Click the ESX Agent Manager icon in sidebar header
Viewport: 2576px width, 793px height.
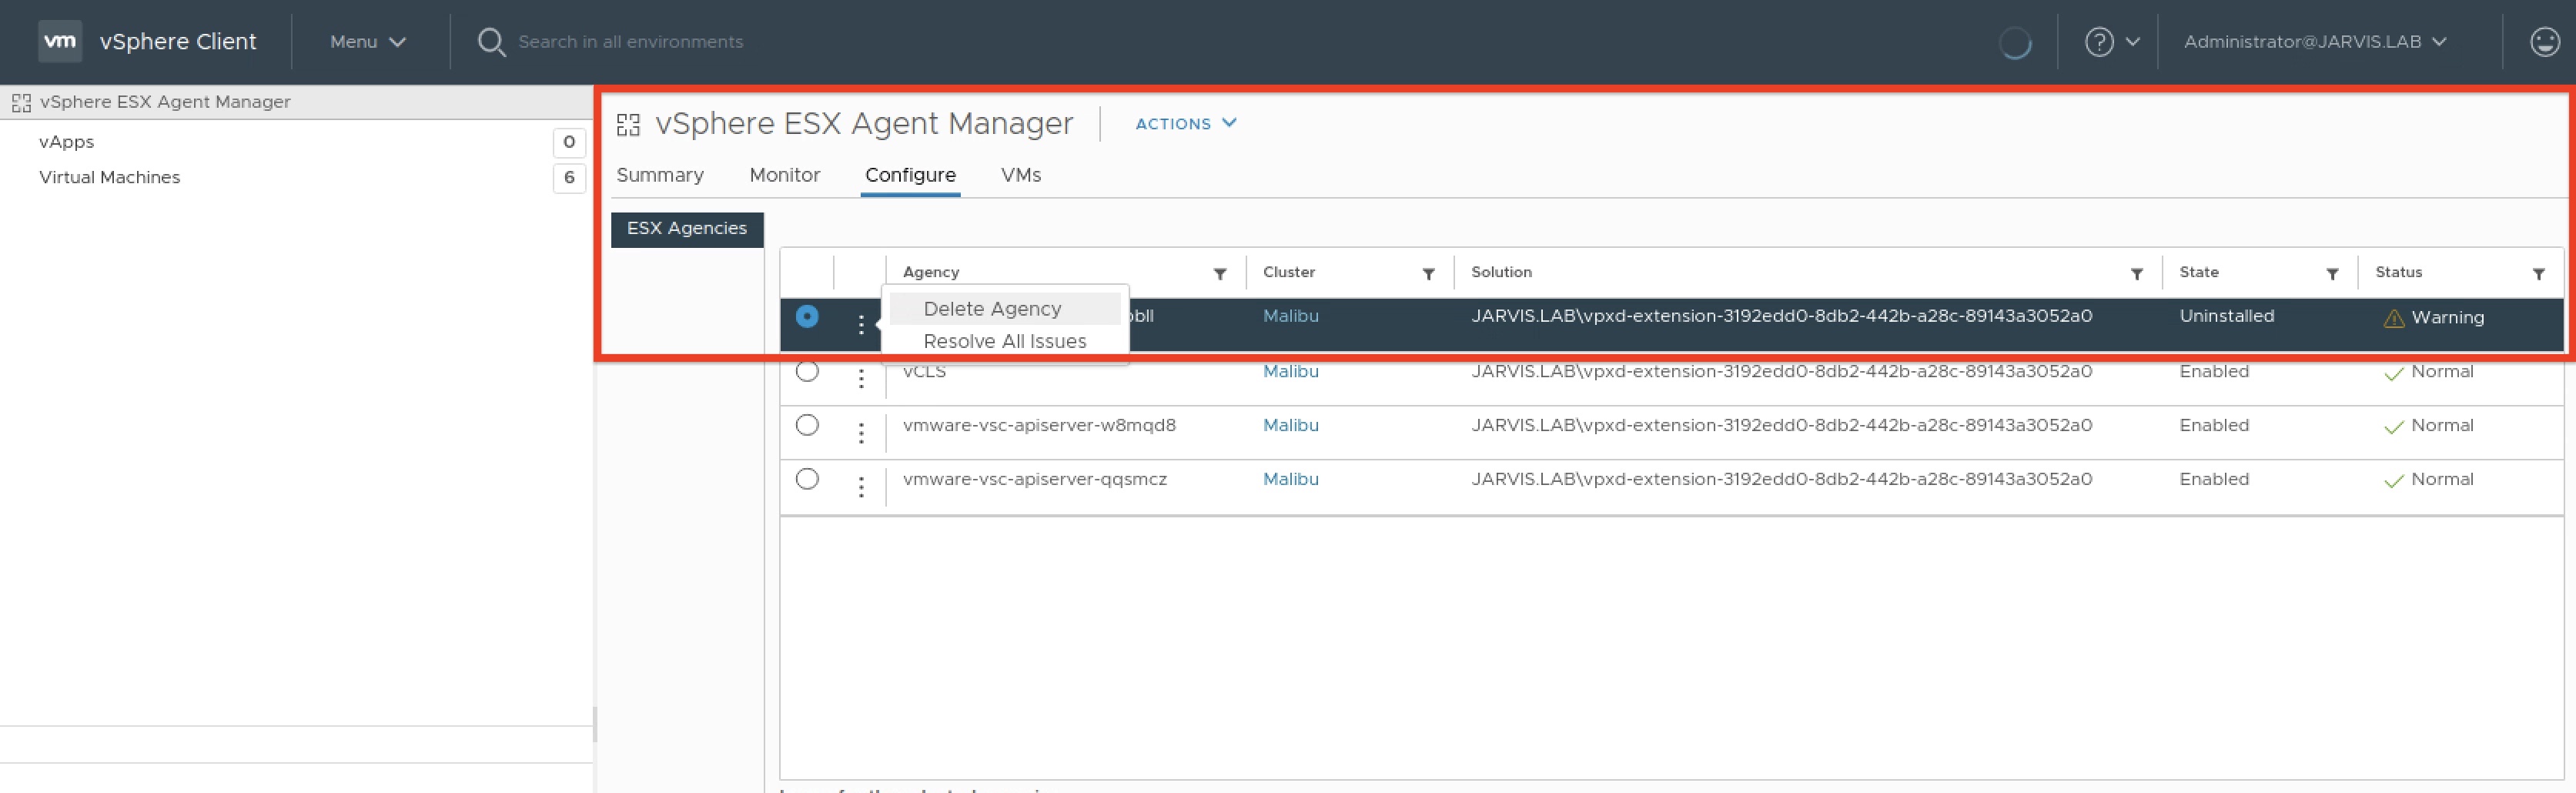(21, 102)
